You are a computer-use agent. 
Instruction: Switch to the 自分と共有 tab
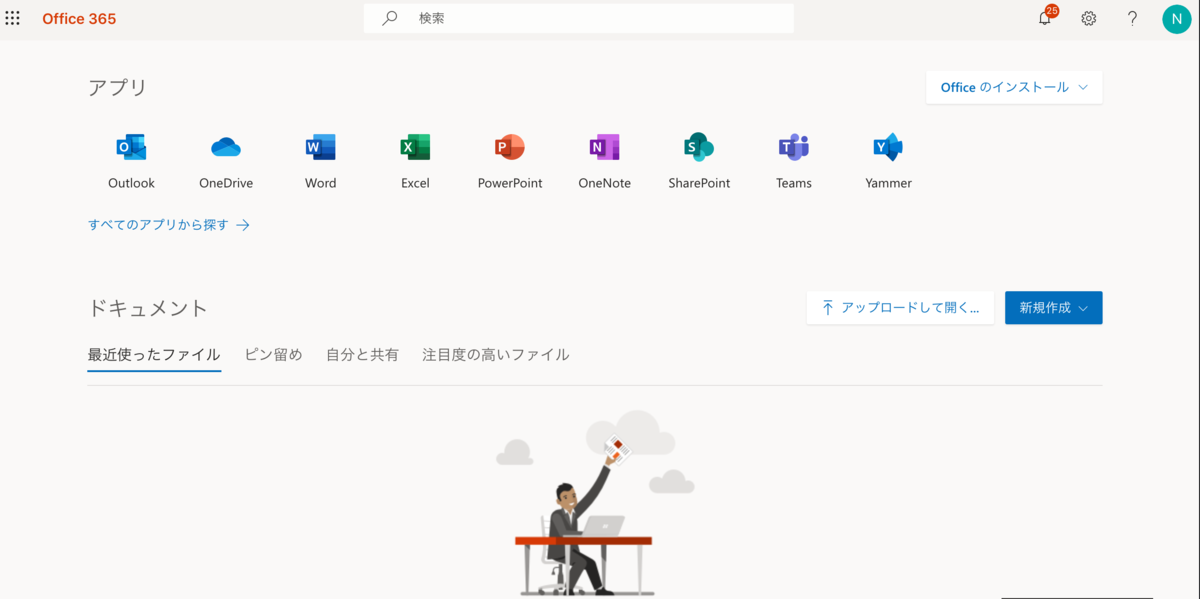(x=362, y=355)
